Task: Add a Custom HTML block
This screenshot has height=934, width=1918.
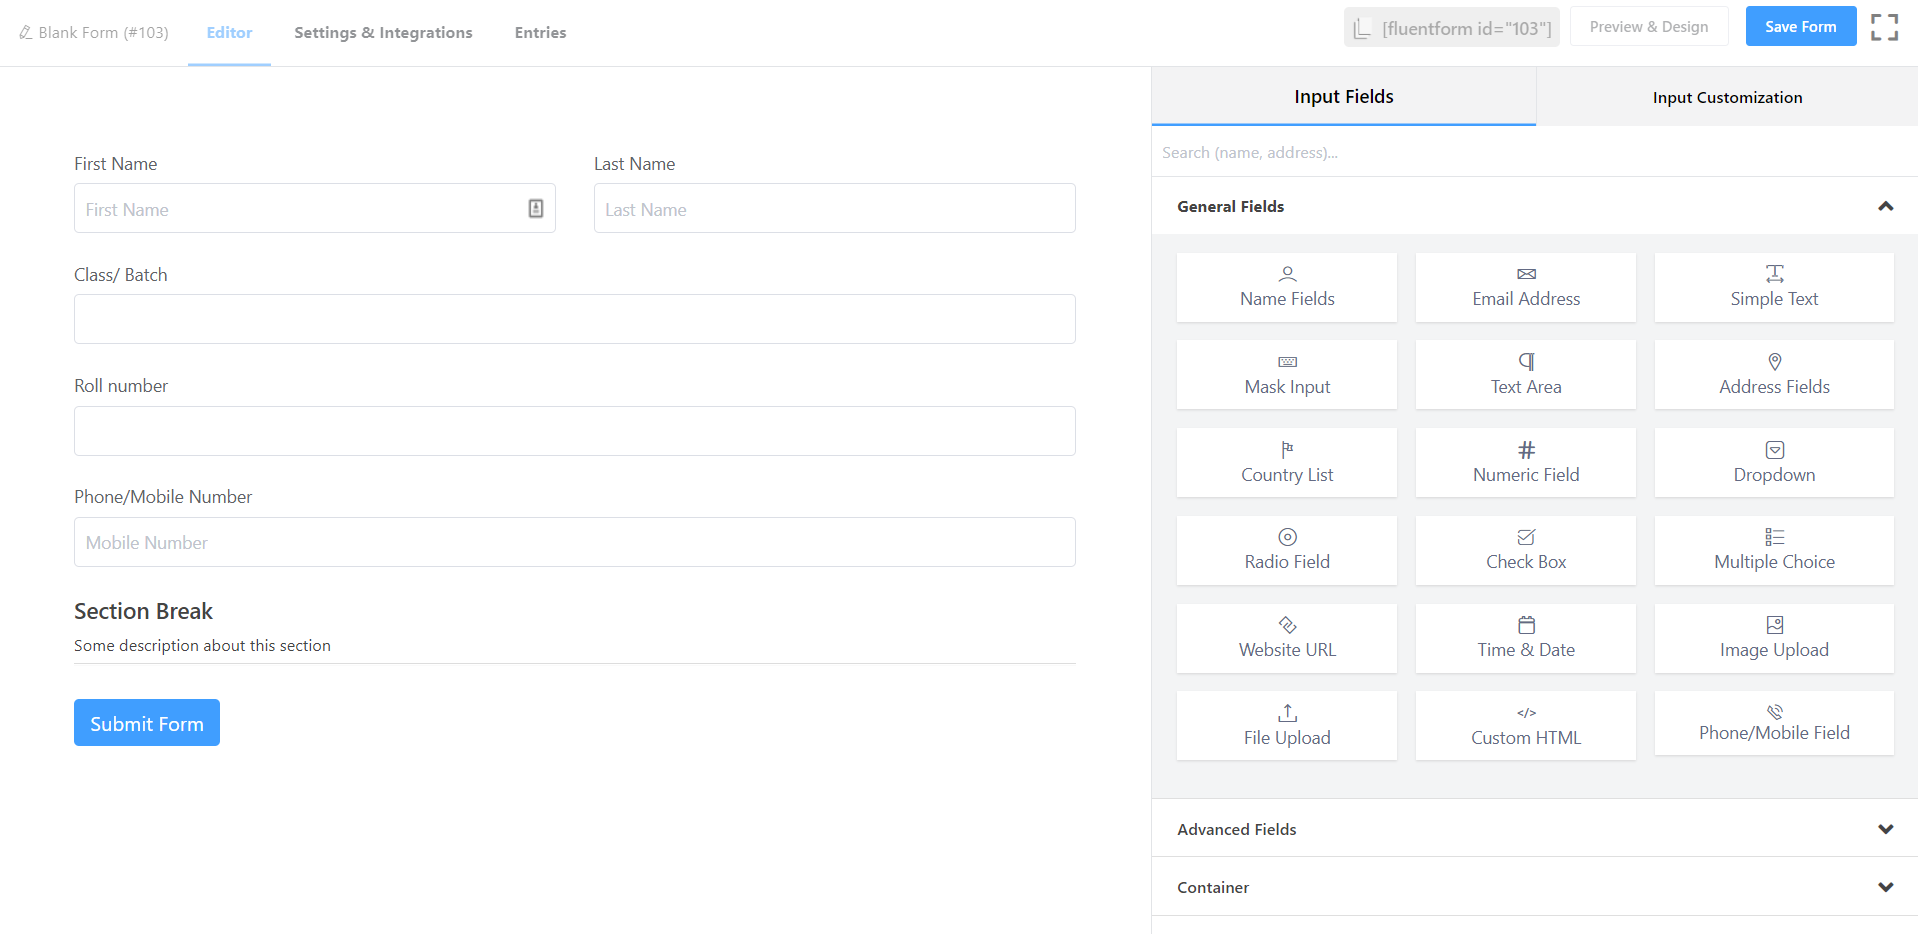Action: pyautogui.click(x=1525, y=727)
